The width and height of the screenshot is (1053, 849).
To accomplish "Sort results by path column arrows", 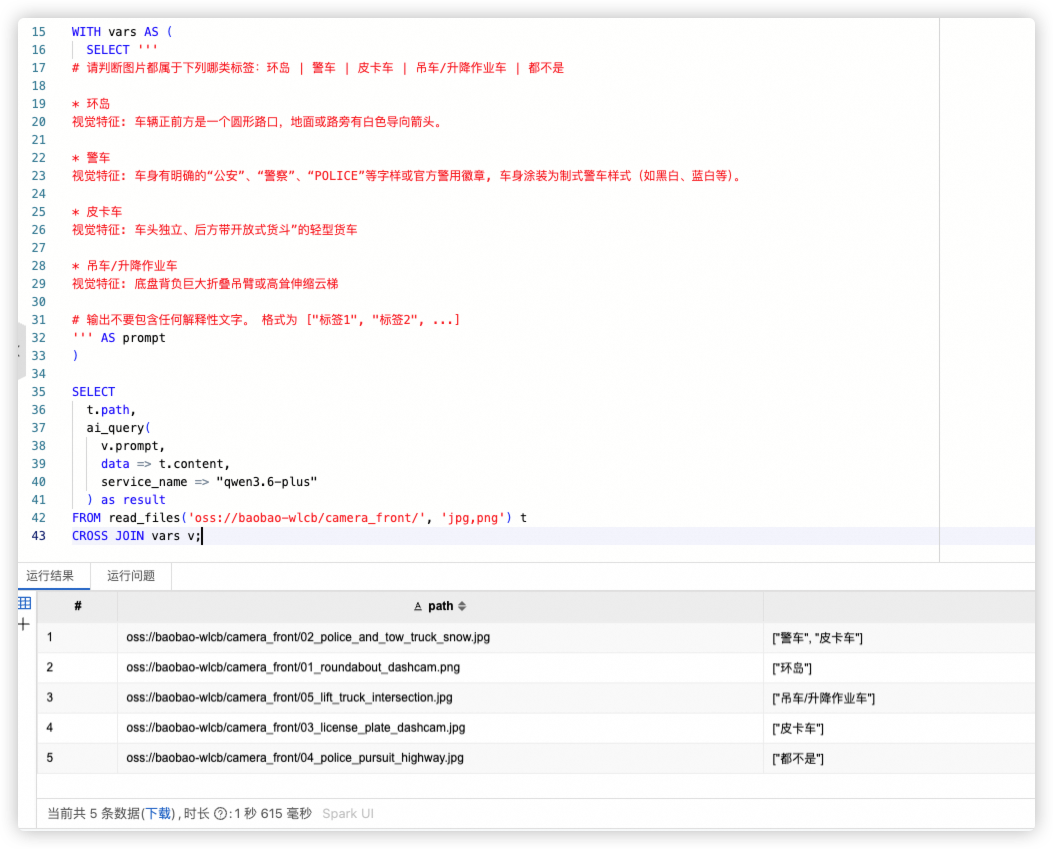I will 462,606.
